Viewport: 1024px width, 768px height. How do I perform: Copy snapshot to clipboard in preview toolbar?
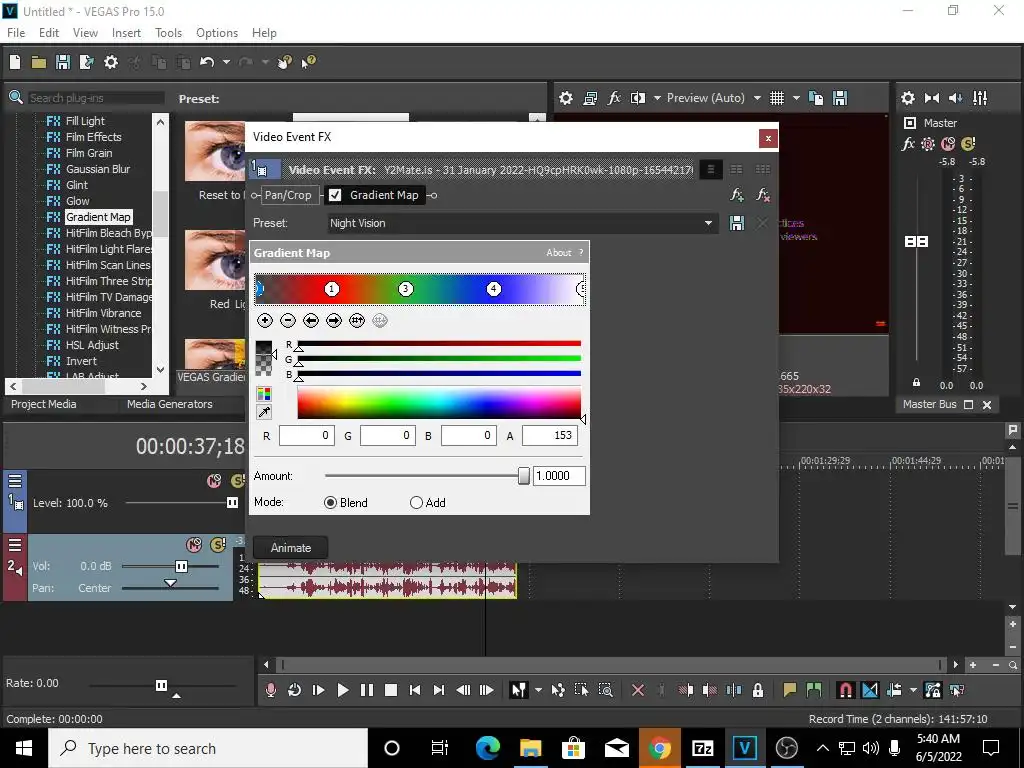tap(816, 98)
